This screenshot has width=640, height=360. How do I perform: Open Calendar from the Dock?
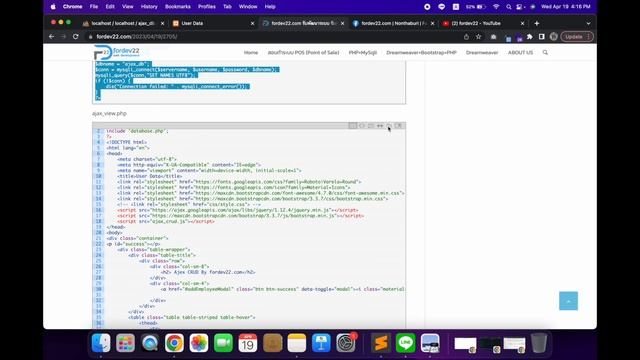[x=248, y=343]
